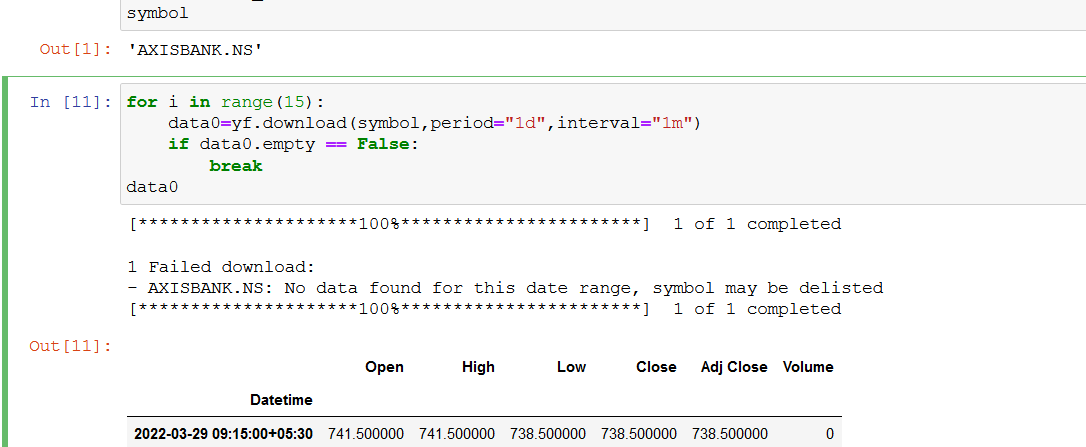Click the 'Out[11]:' output prompt

(x=71, y=347)
